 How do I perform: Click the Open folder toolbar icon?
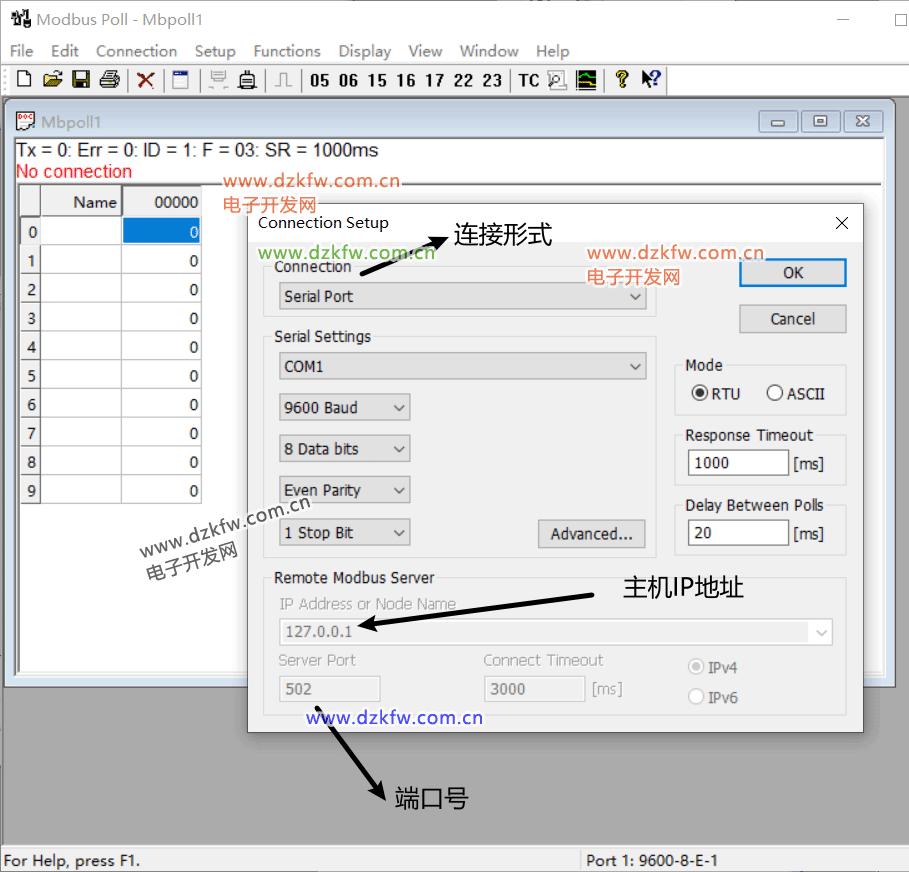[52, 80]
